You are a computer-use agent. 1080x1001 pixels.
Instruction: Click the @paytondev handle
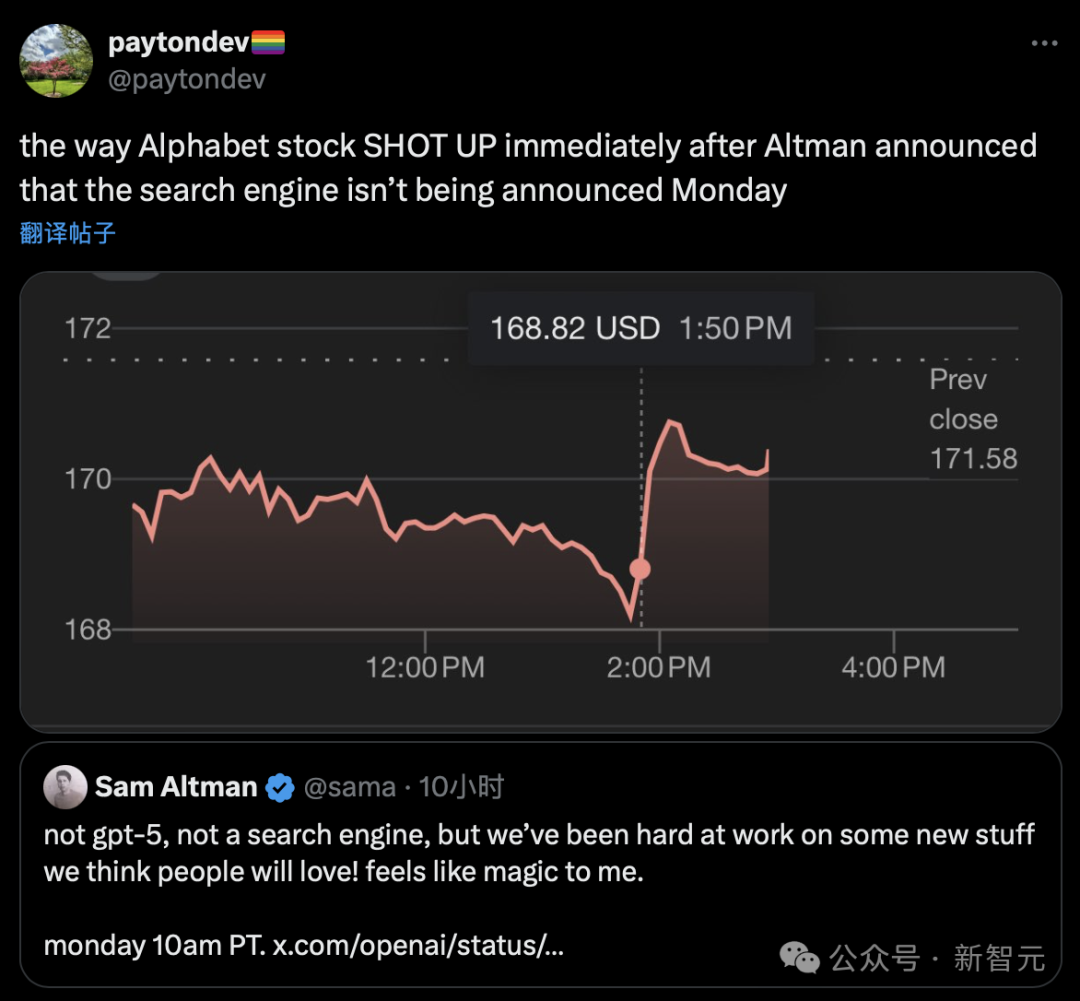point(186,79)
